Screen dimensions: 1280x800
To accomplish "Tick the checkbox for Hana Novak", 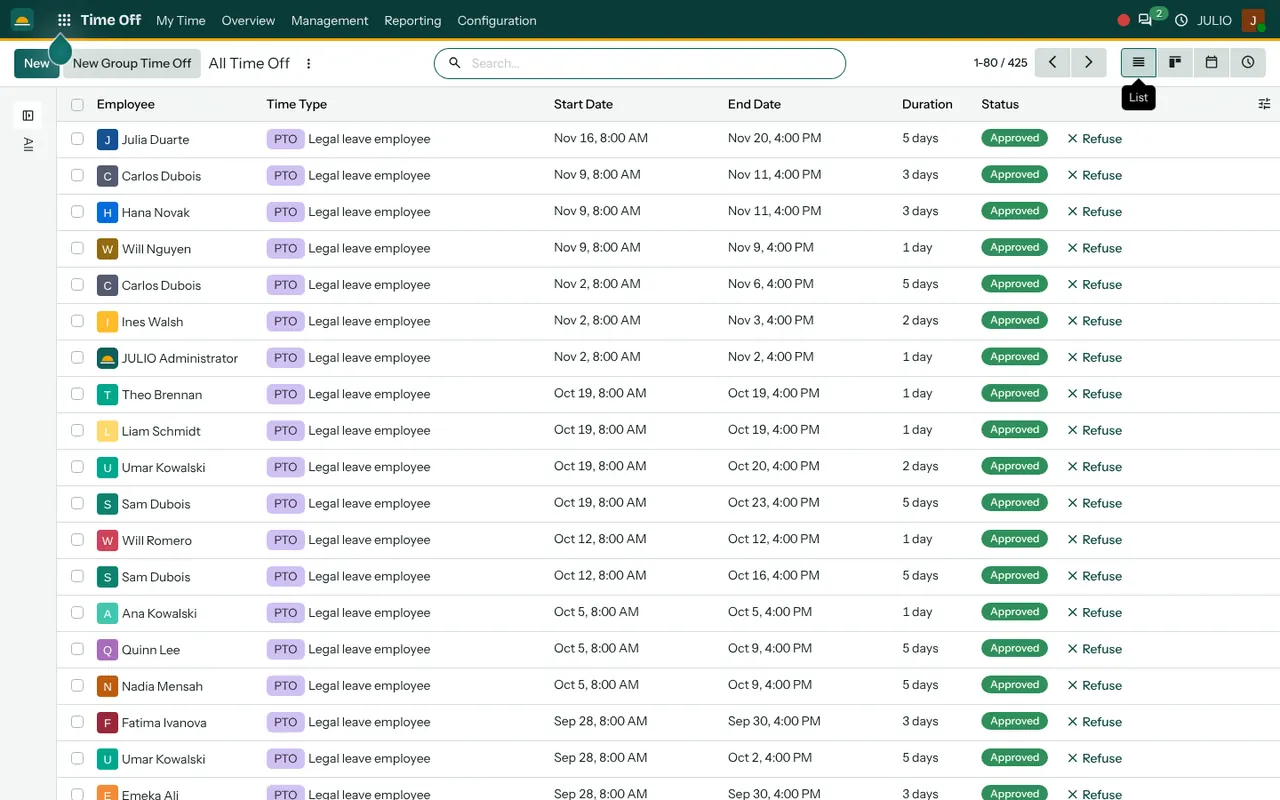I will (77, 212).
